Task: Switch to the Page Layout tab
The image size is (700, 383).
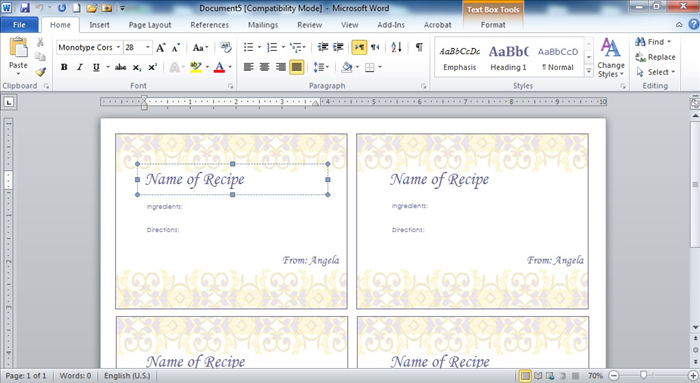Action: pos(150,25)
